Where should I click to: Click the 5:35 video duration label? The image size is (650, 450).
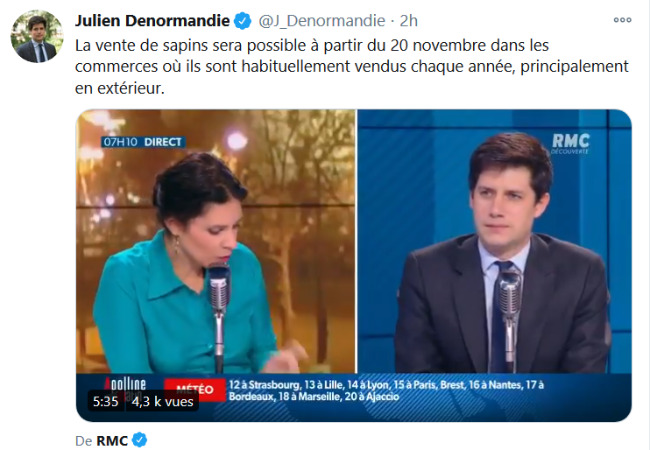[105, 402]
